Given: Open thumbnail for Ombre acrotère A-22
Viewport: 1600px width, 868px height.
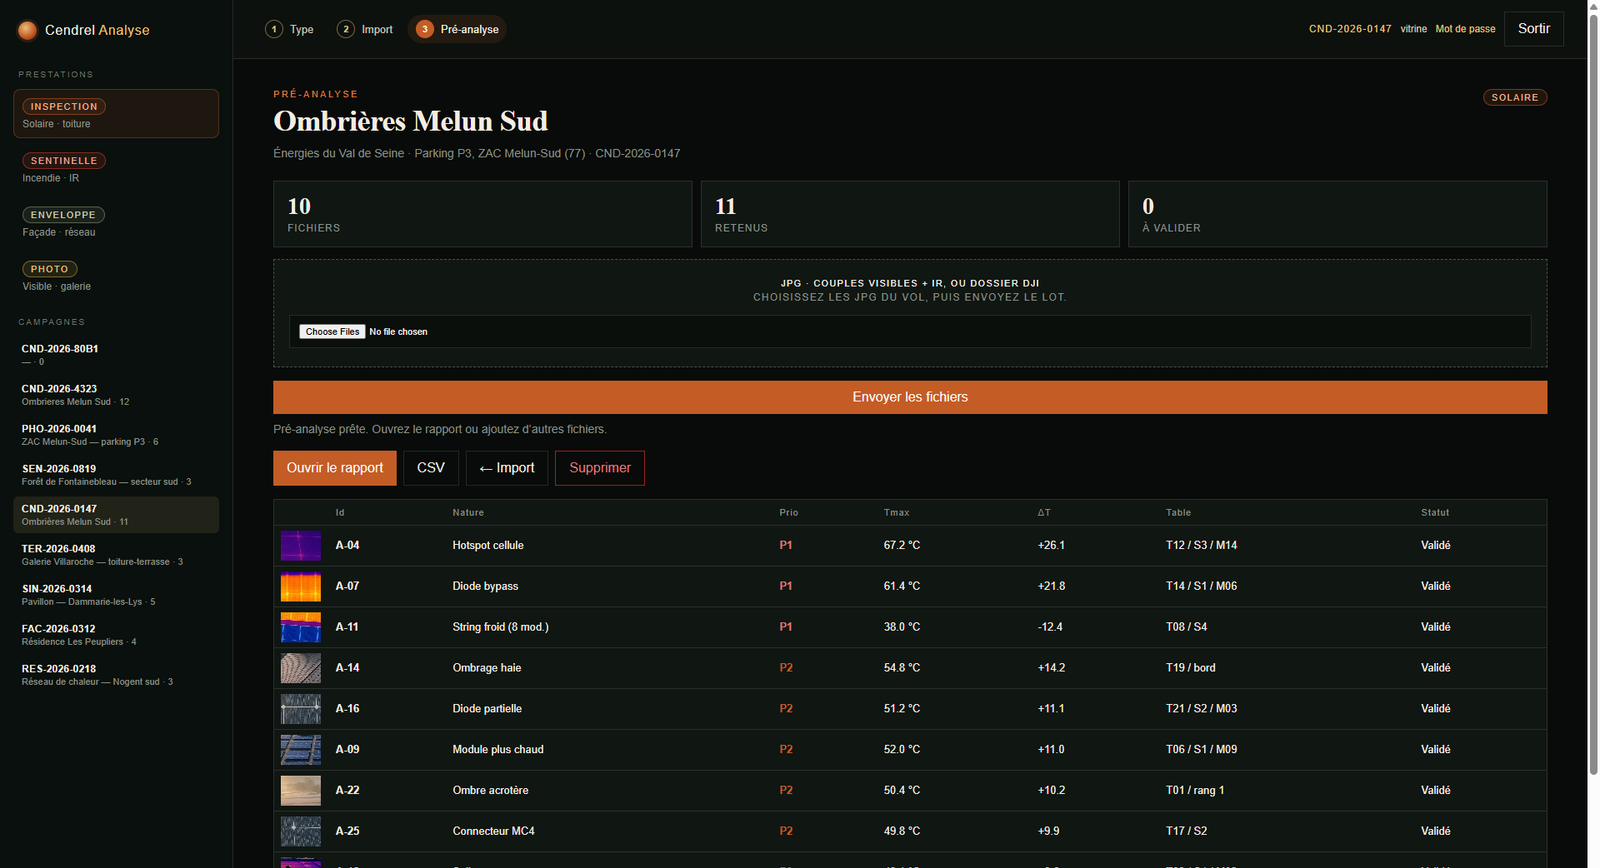Looking at the screenshot, I should tap(301, 791).
